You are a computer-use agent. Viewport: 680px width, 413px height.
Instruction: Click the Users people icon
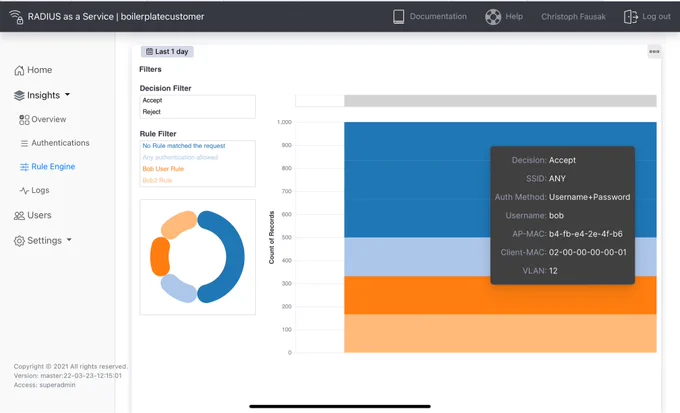pos(19,216)
